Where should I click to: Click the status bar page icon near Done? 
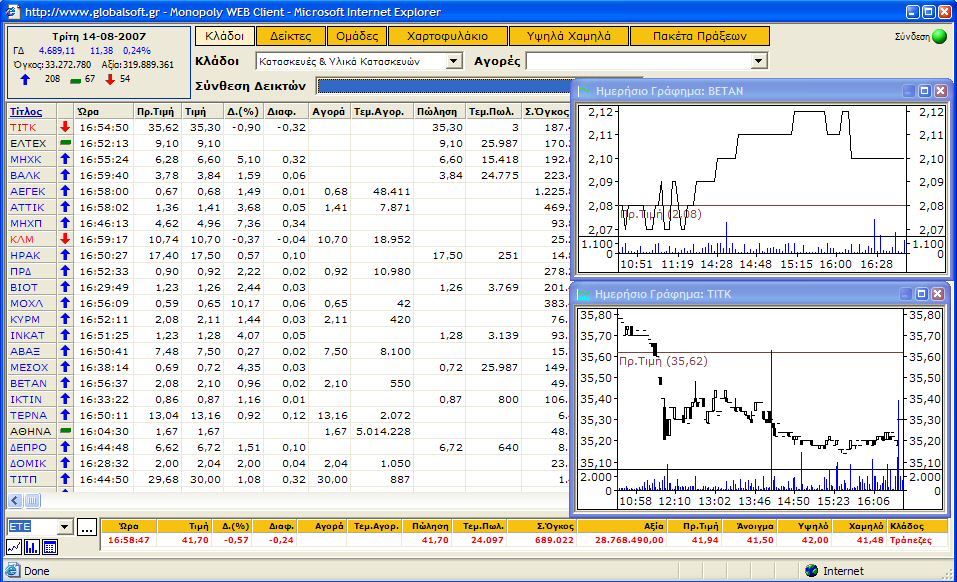tap(12, 570)
